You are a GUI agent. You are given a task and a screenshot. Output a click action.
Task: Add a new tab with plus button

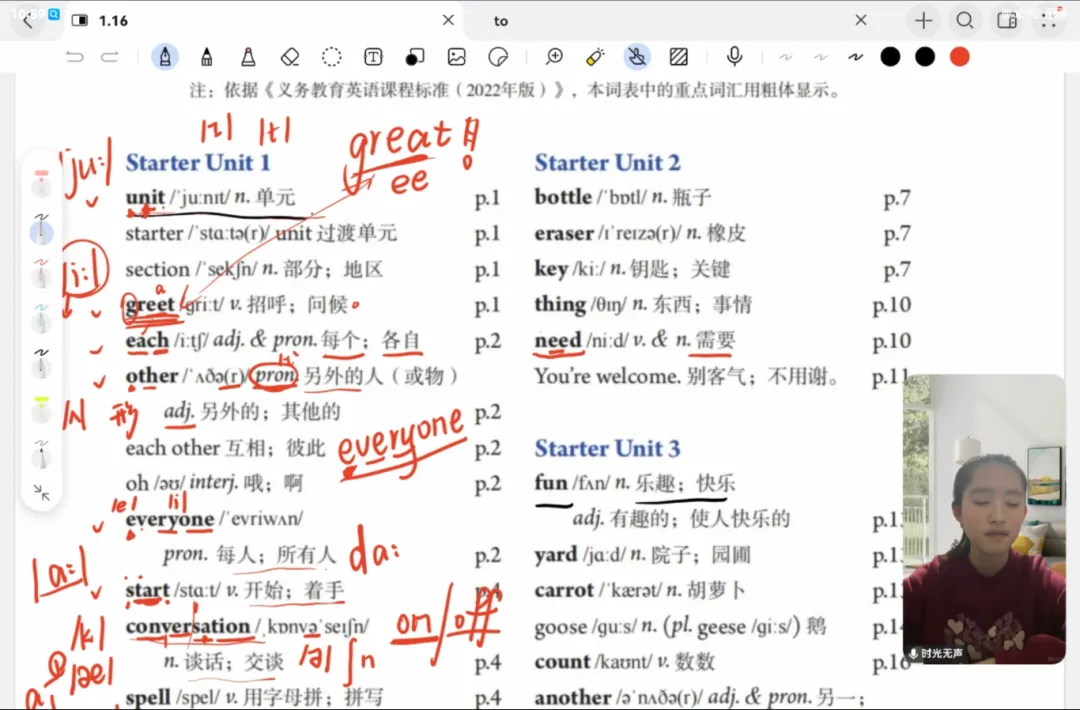coord(923,21)
